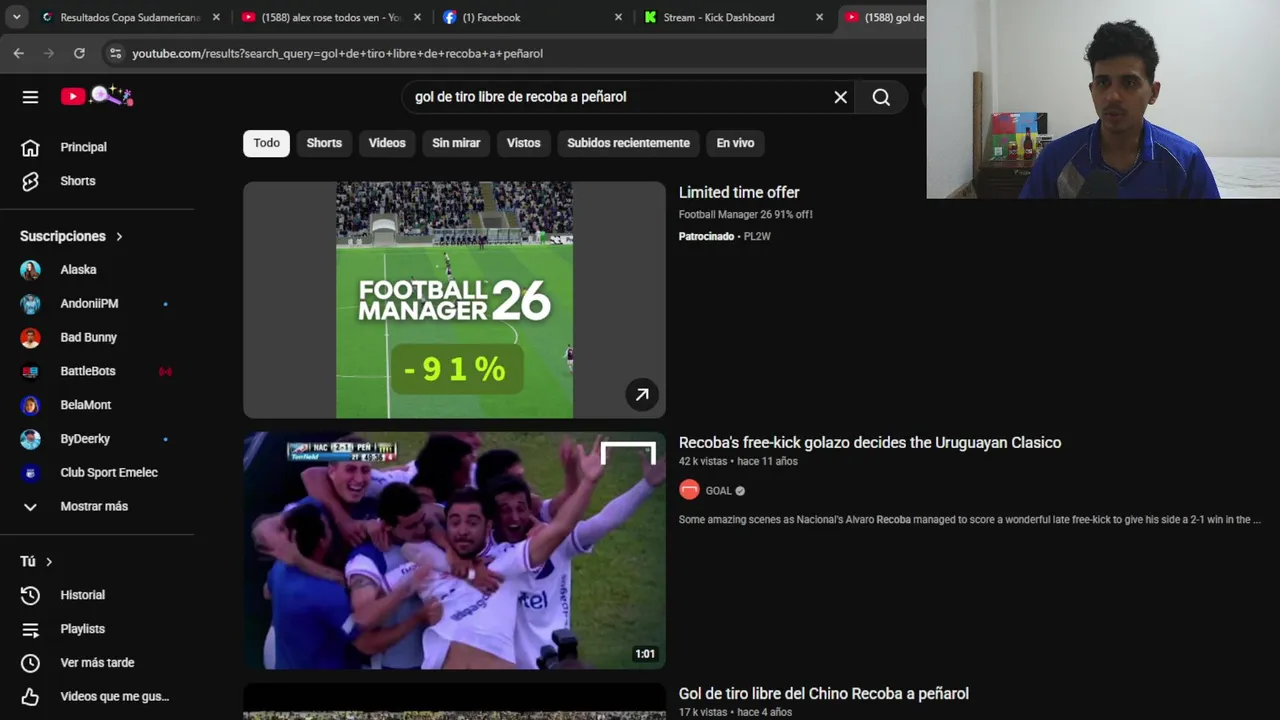Go back in browser history
The width and height of the screenshot is (1280, 720).
point(19,53)
